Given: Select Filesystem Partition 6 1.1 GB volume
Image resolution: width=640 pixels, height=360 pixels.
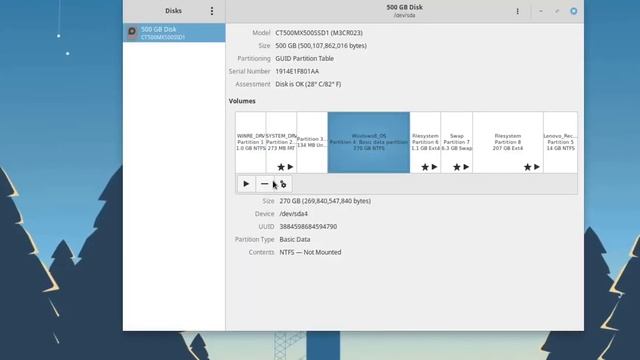Looking at the screenshot, I should (425, 142).
